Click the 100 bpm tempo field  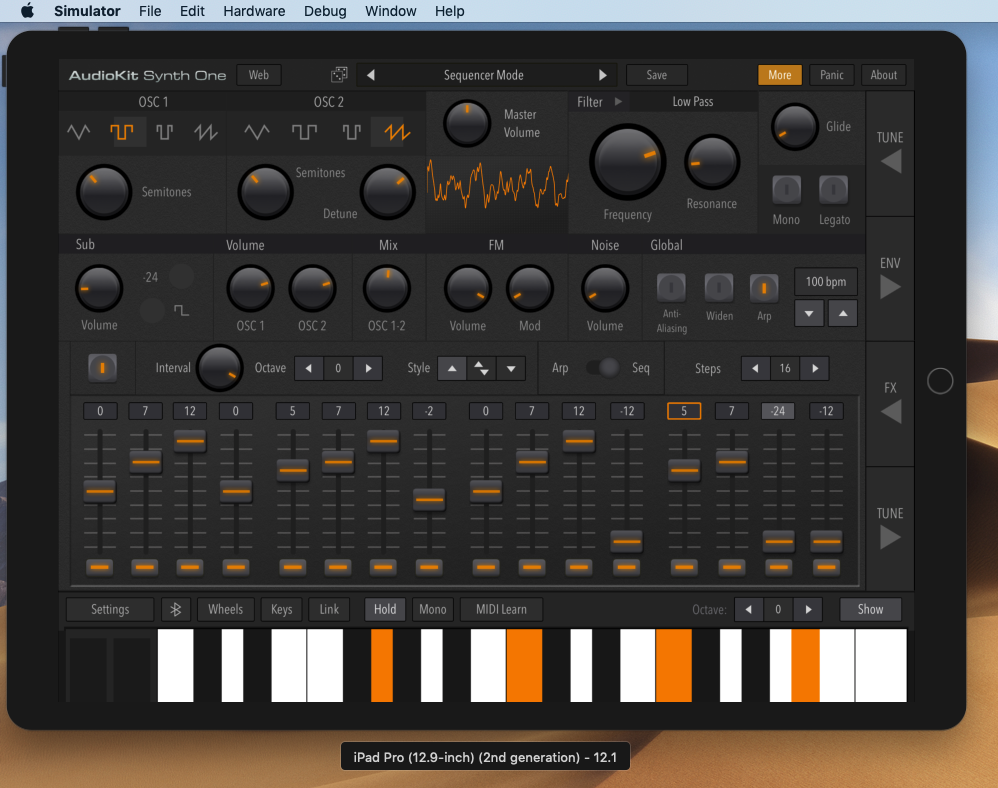pyautogui.click(x=826, y=281)
